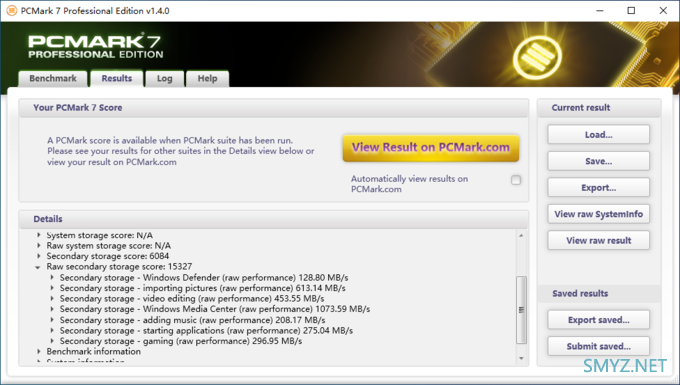Select text 'Raw secondary storage score: 15327'
This screenshot has width=680, height=385.
click(119, 266)
